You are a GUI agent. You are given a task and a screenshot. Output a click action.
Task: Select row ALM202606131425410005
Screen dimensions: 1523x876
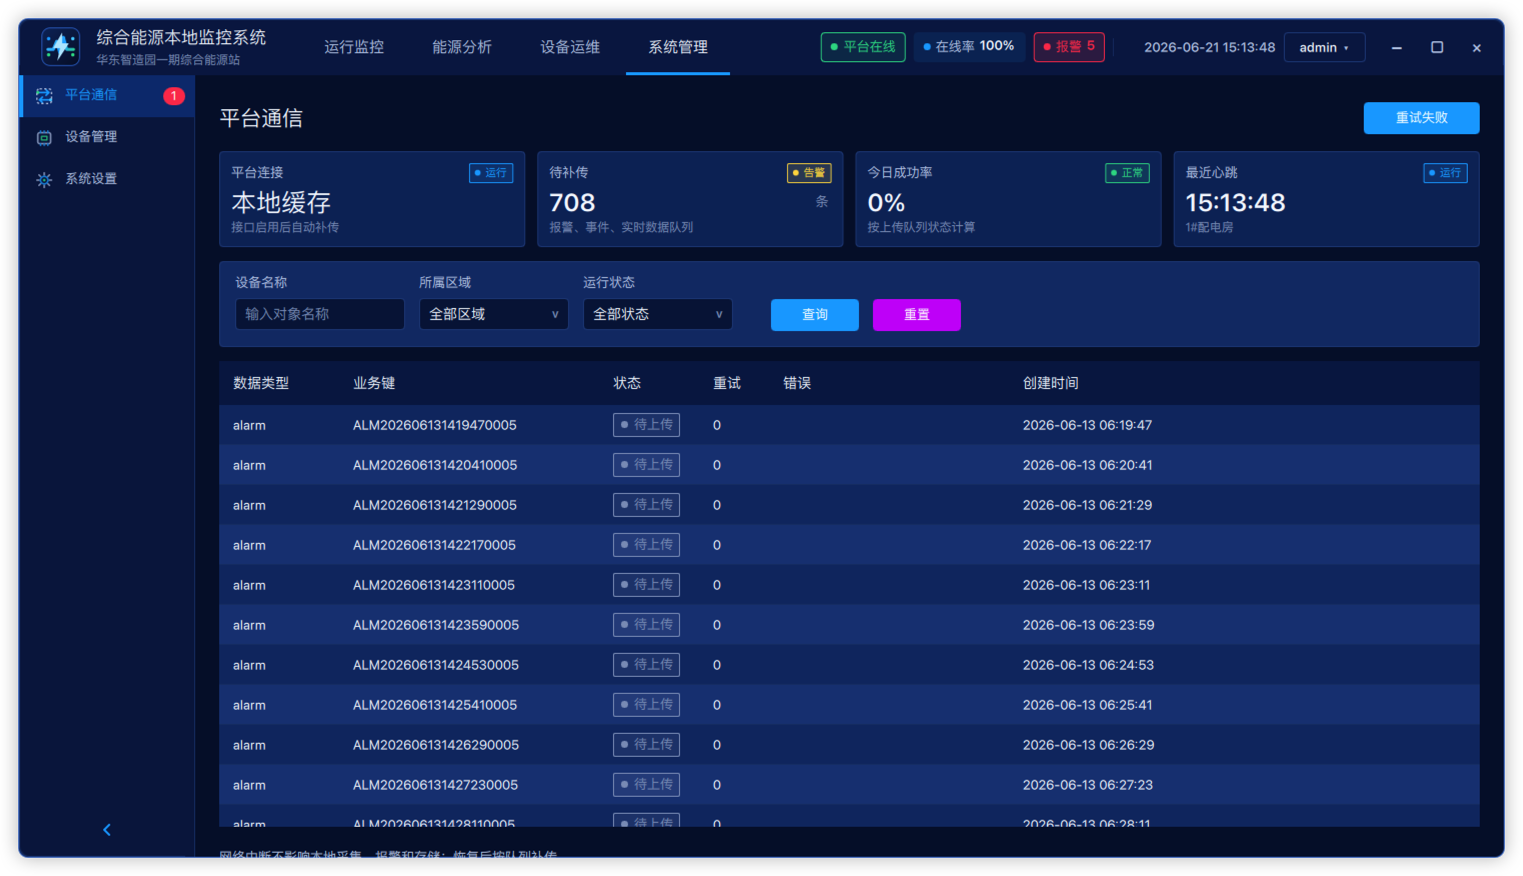(849, 705)
